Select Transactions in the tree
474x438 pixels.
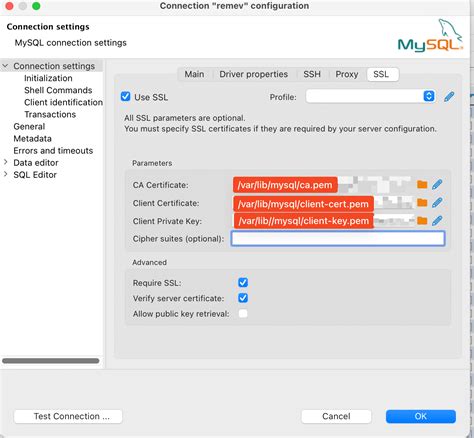(50, 114)
